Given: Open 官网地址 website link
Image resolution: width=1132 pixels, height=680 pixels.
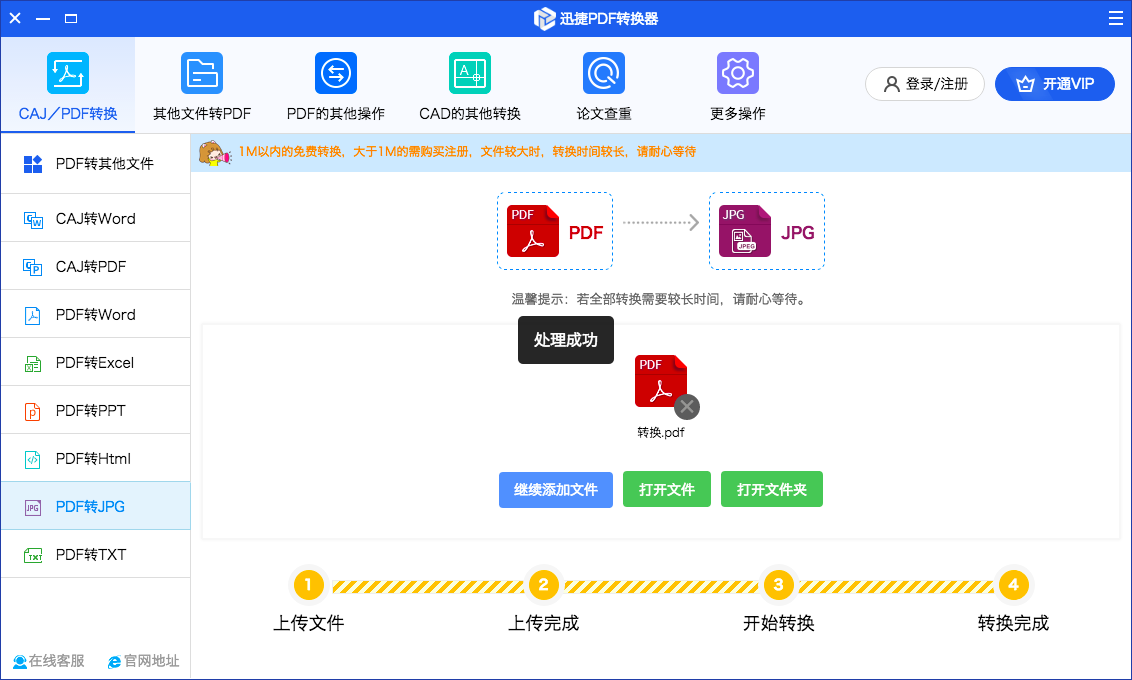Looking at the screenshot, I should [144, 661].
